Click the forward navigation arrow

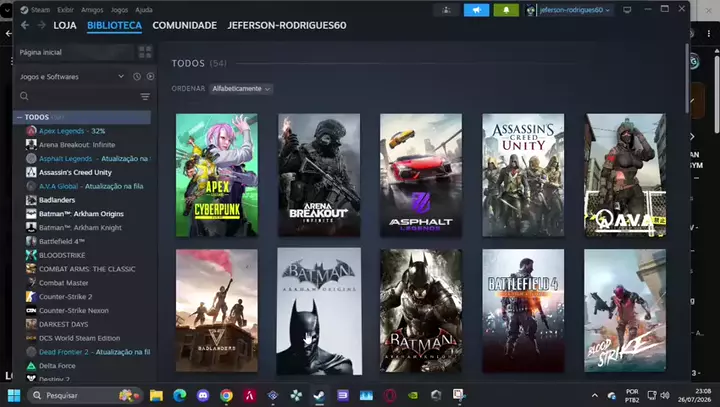tap(41, 25)
